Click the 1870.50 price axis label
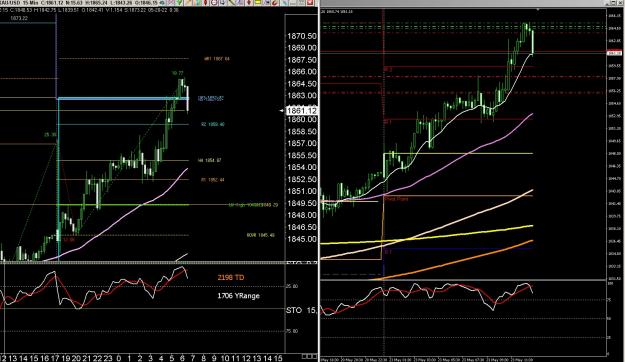625x362 pixels. coord(302,36)
